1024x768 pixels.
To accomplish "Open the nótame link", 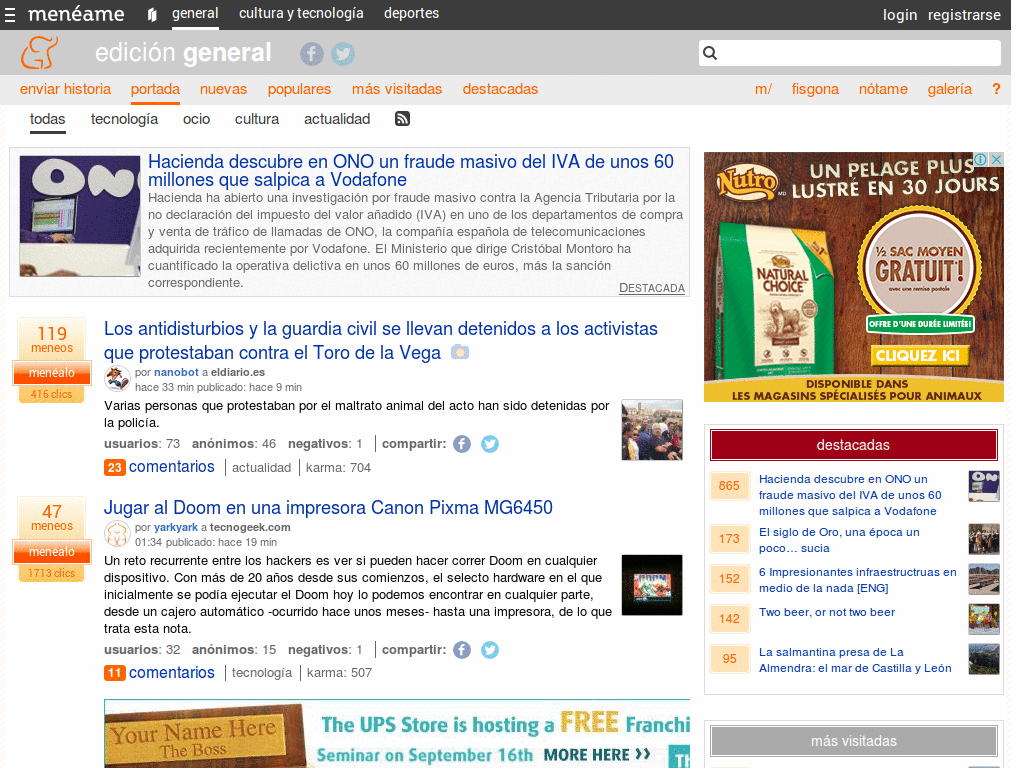I will 883,89.
